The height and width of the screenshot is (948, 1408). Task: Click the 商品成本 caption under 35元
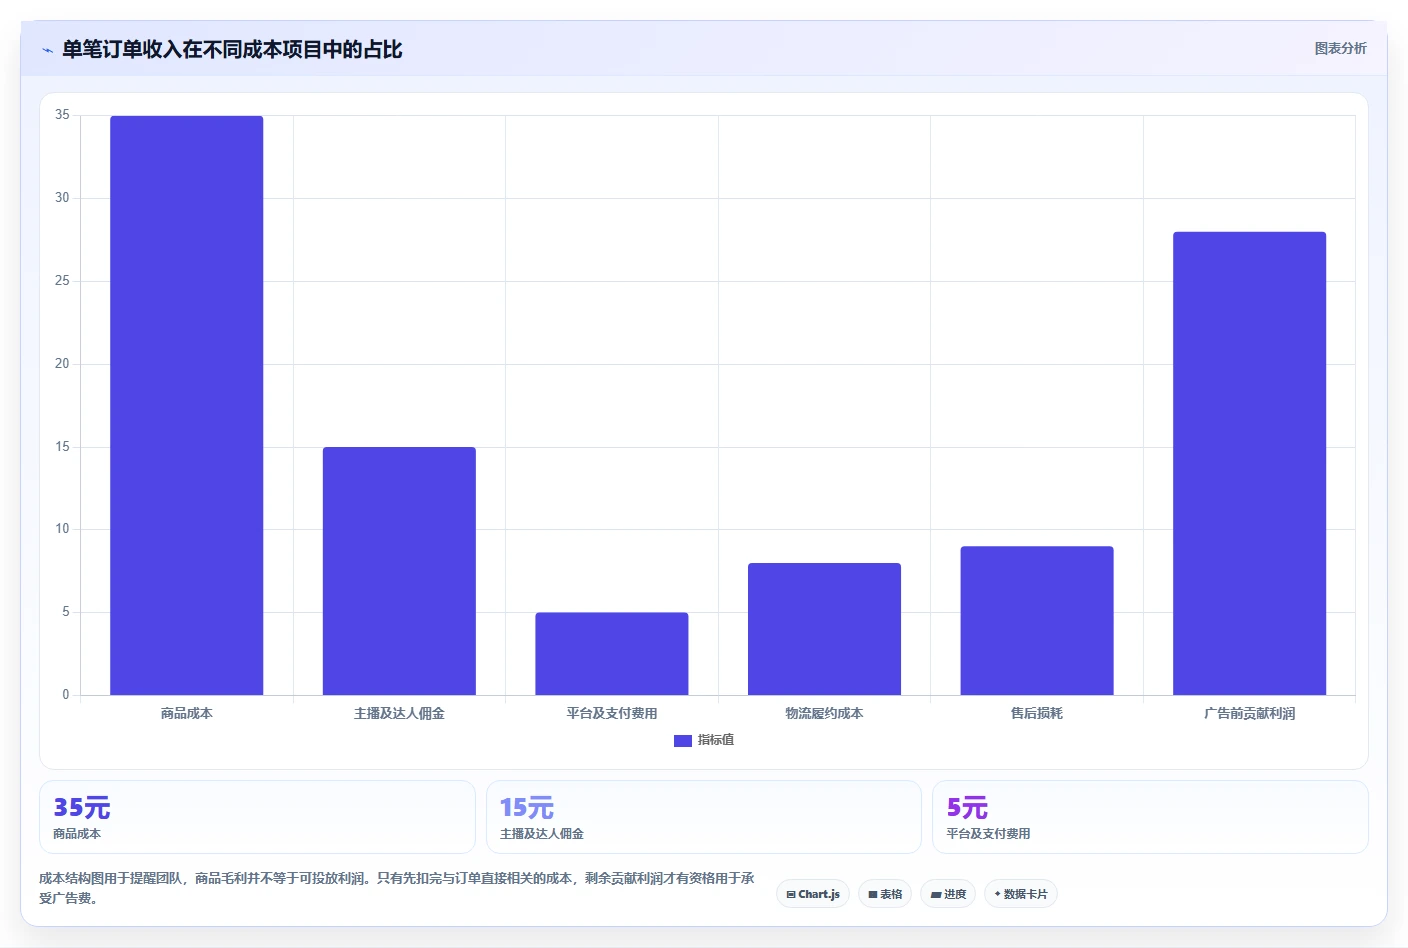[77, 833]
